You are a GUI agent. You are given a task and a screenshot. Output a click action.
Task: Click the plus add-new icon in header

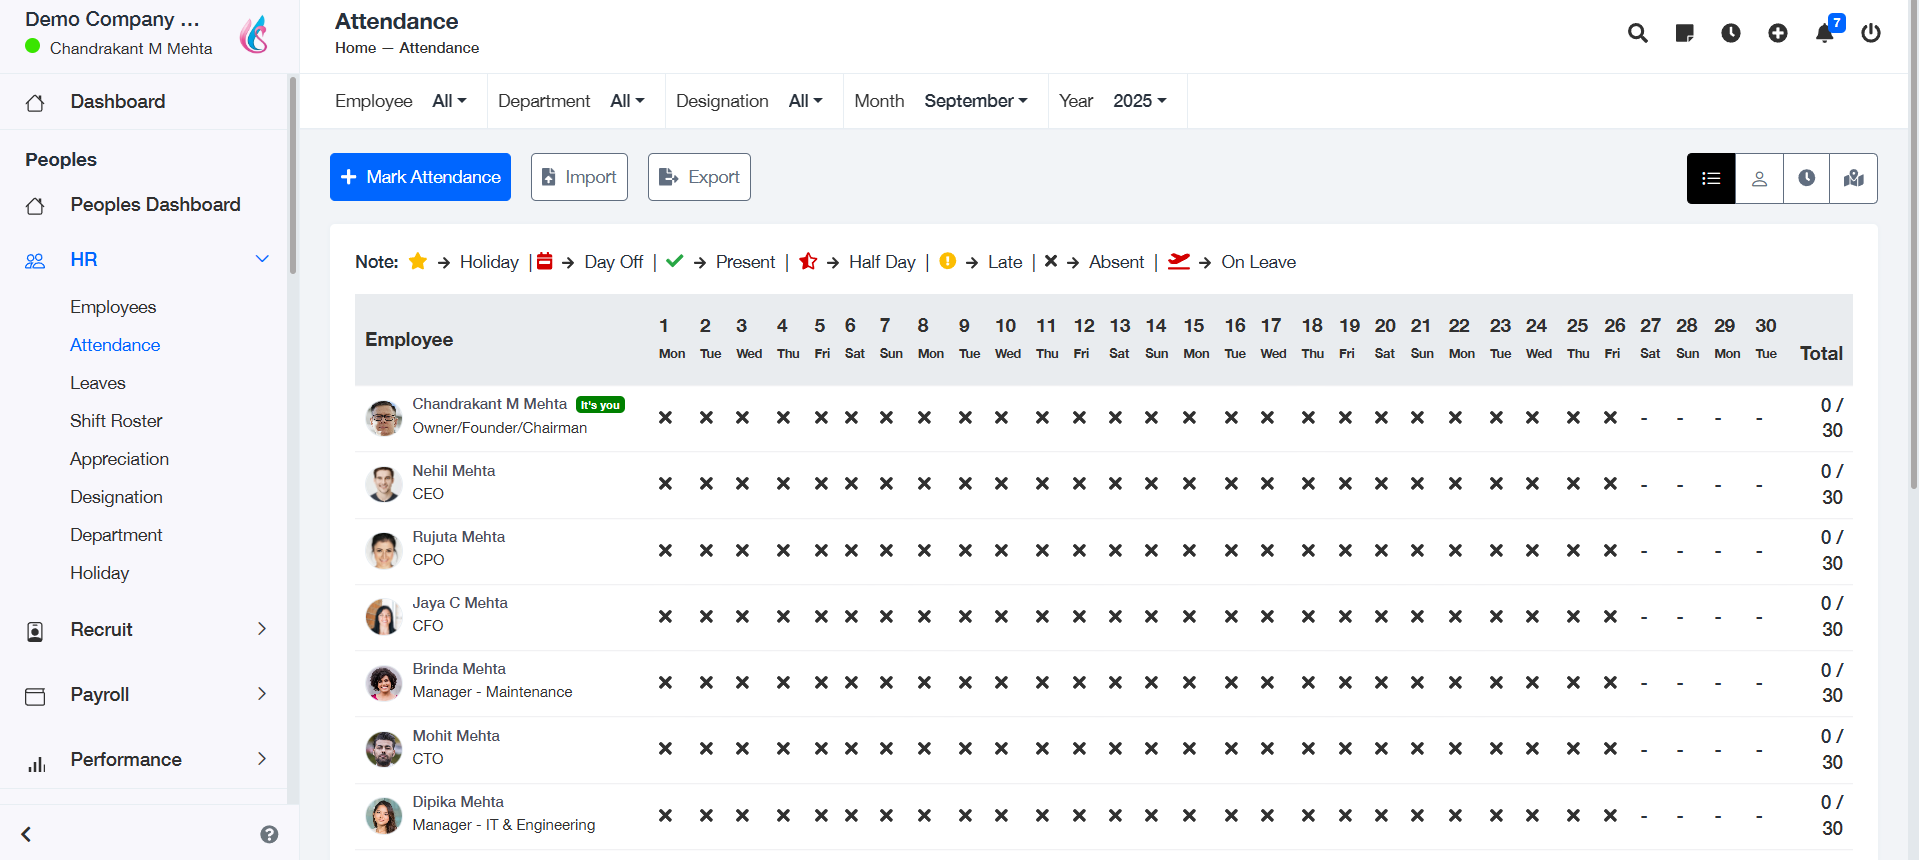tap(1778, 33)
